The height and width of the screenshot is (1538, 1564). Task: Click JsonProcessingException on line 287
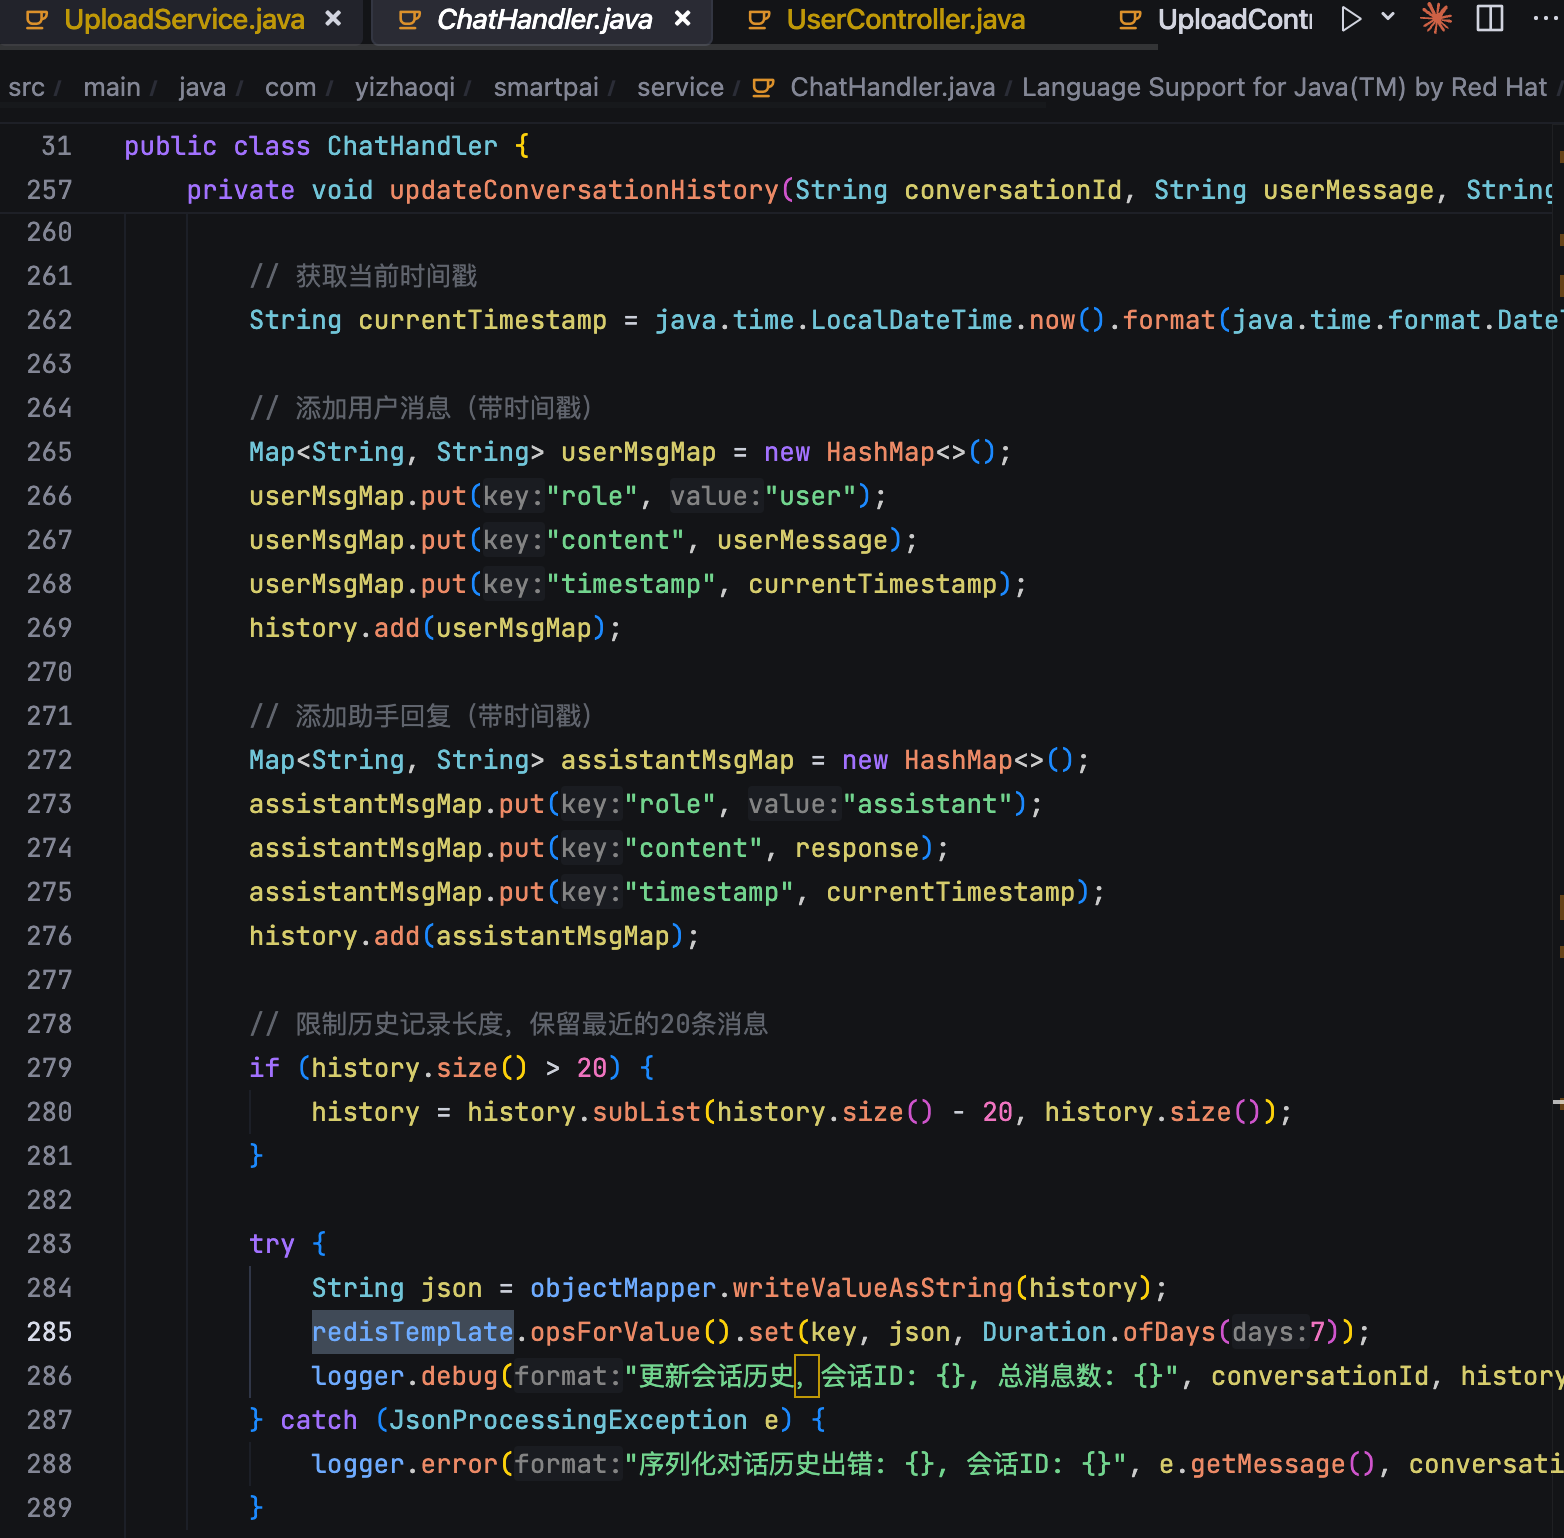coord(568,1420)
